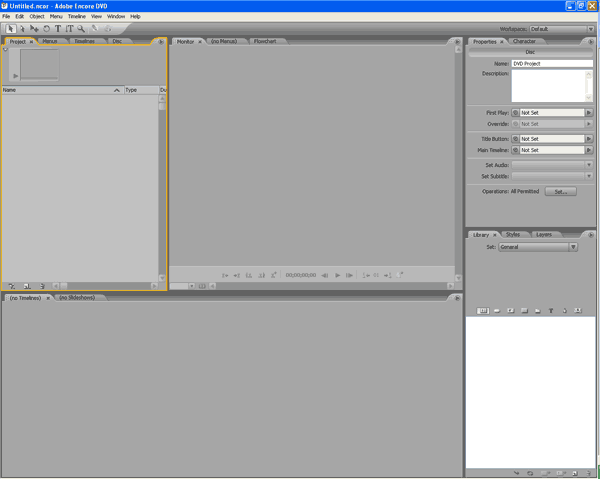600x479 pixels.
Task: Click Project panel new item icon
Action: point(27,286)
